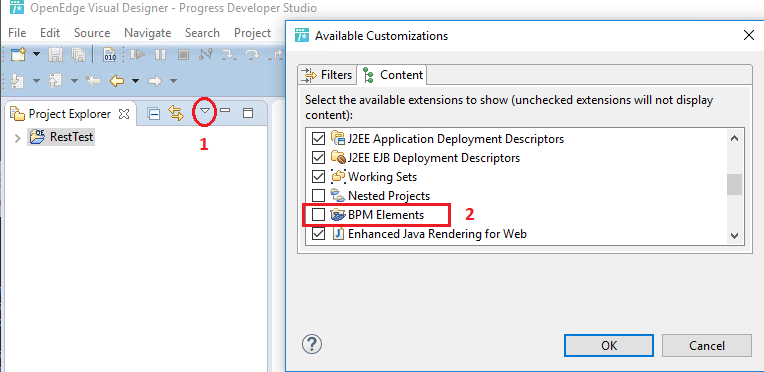Enable the BPM Elements checkbox
Screen dimensions: 764x372
318,215
